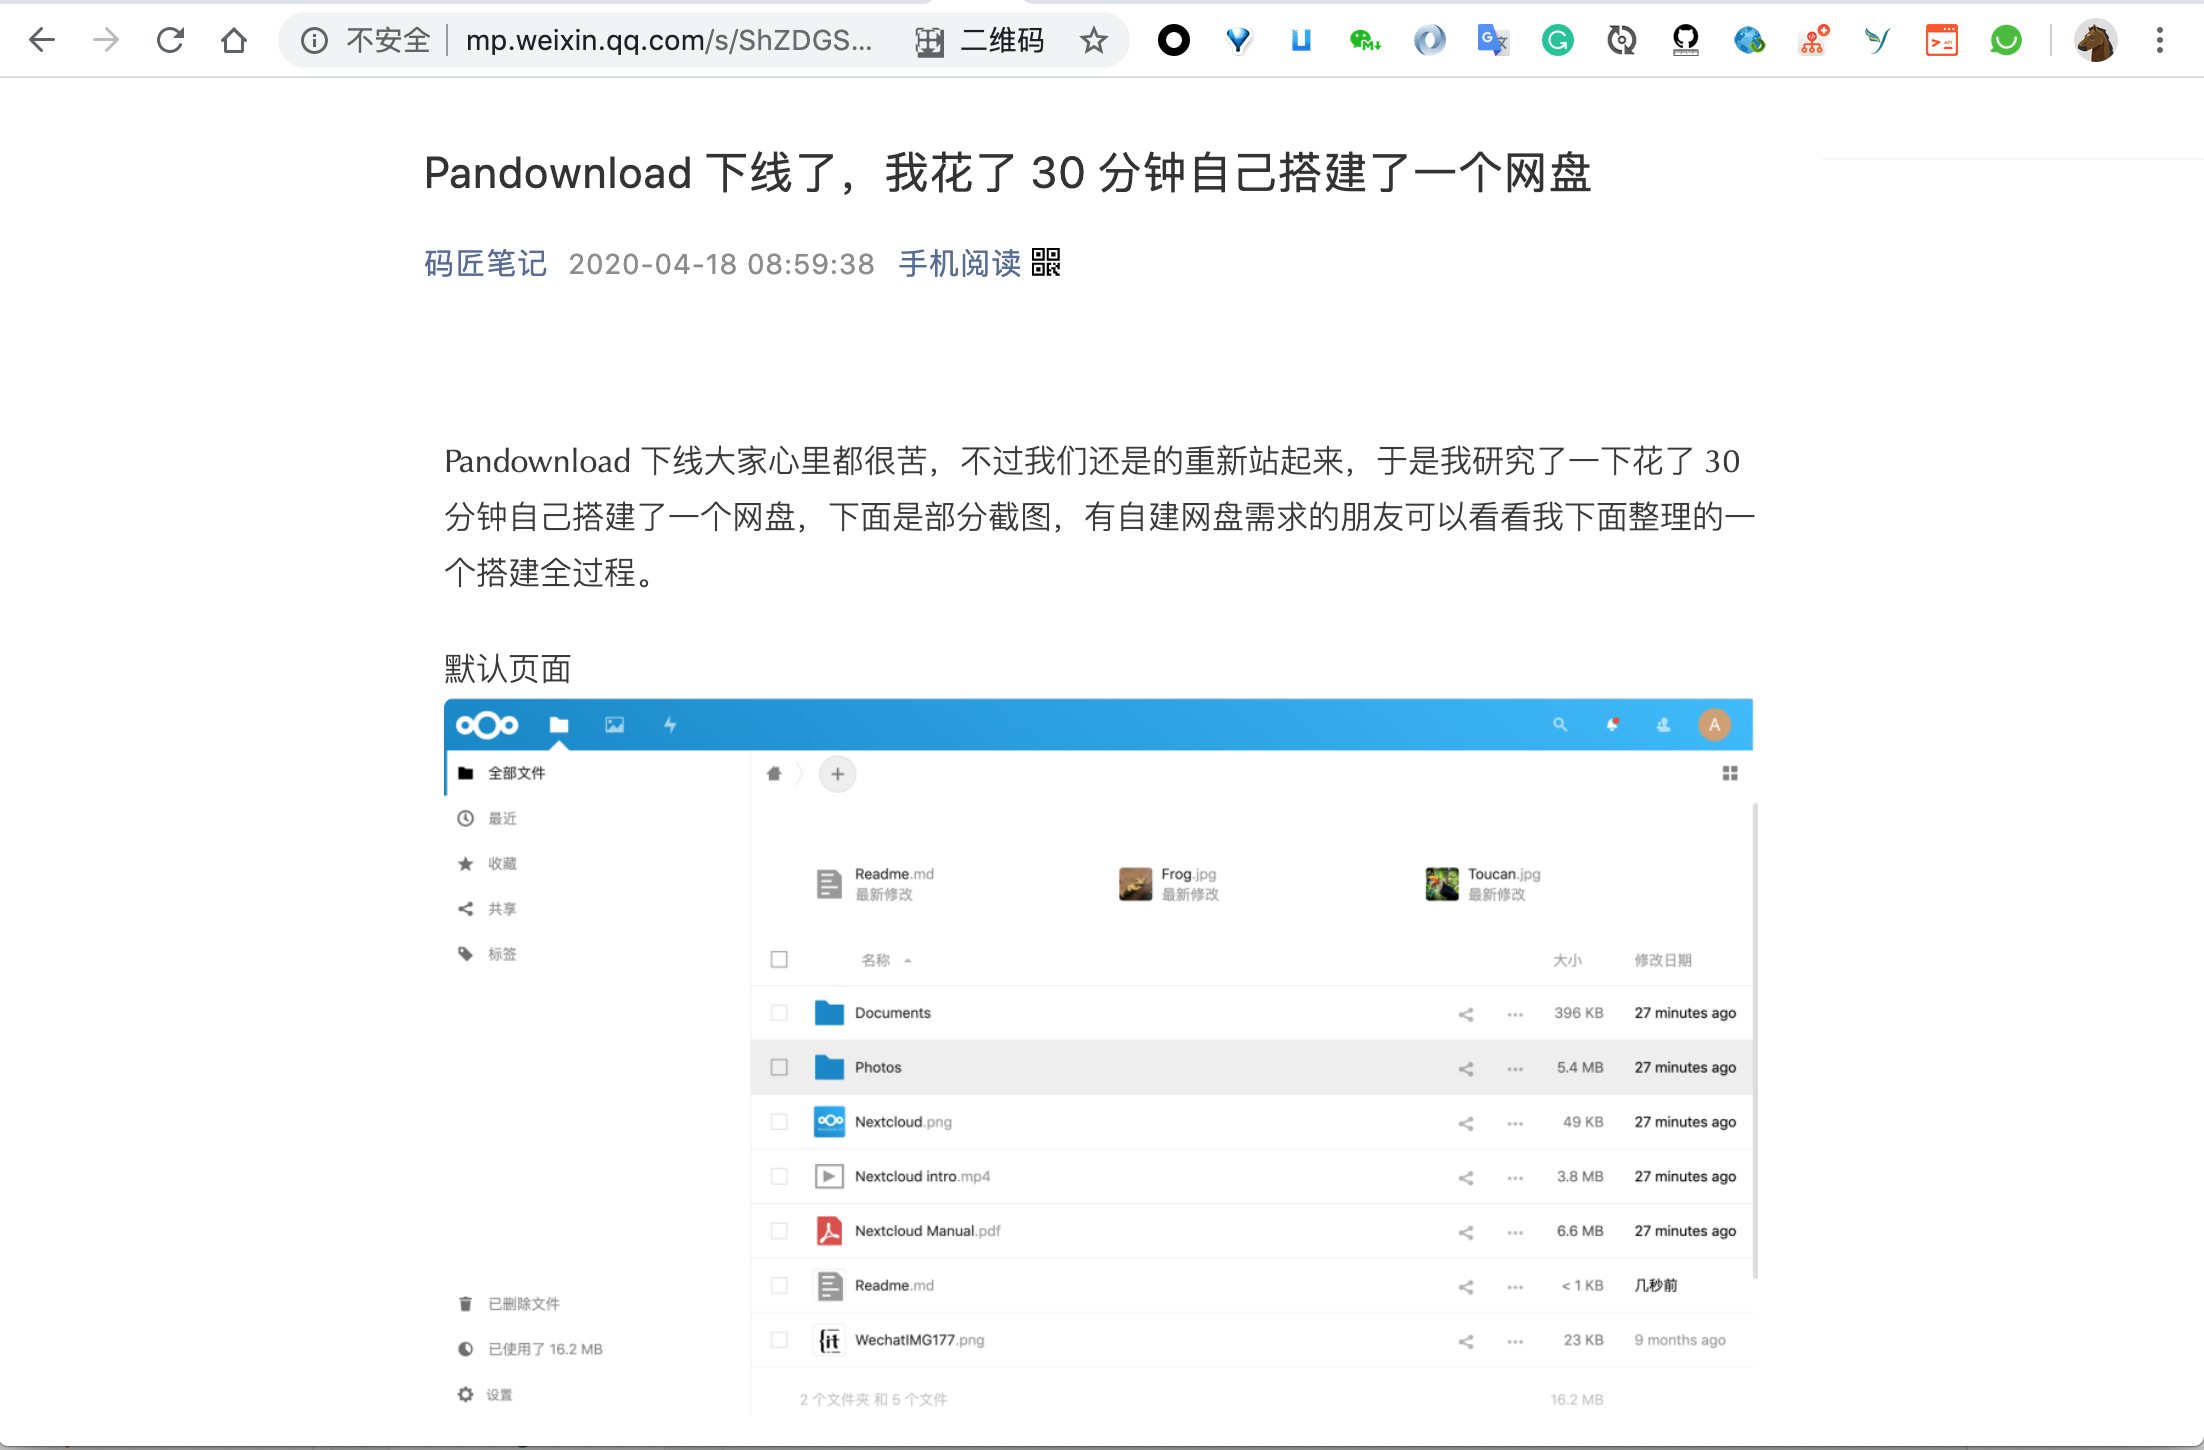
Task: Tick the select-all files checkbox
Action: click(779, 960)
